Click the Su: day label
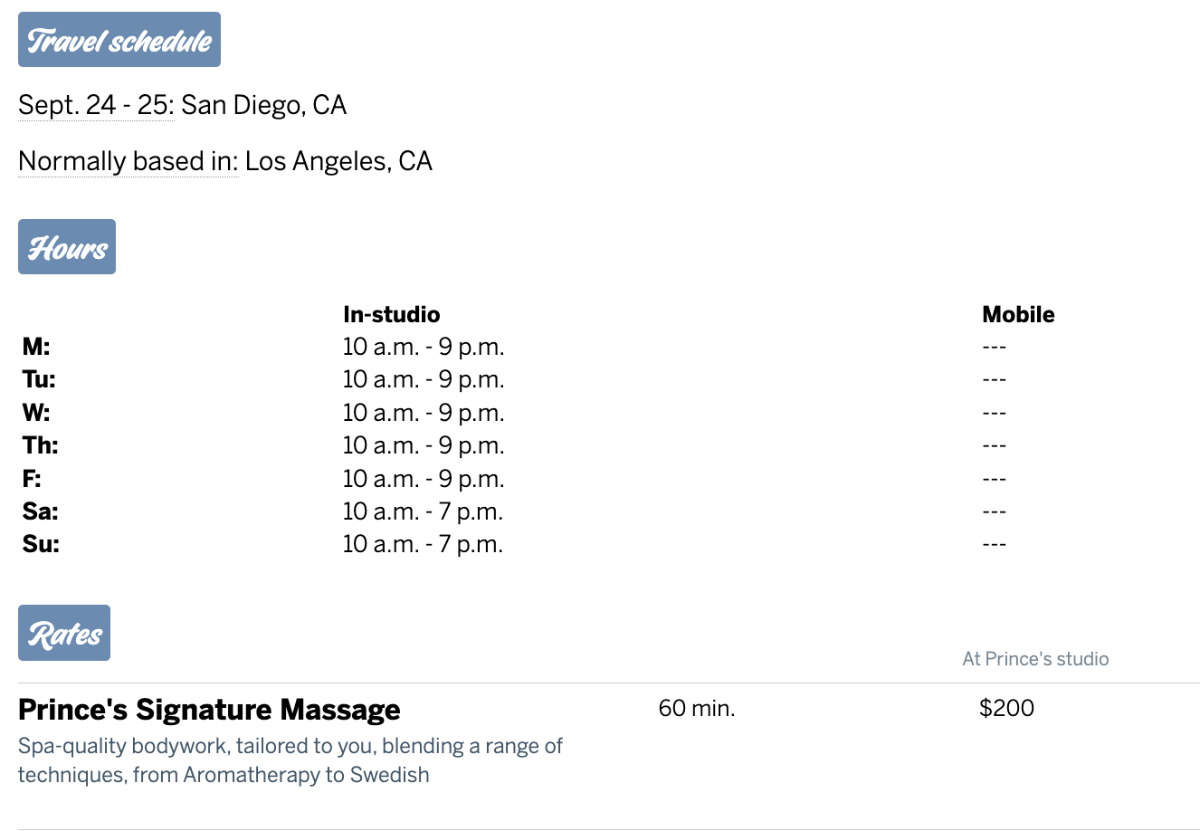1200x831 pixels. [x=41, y=545]
